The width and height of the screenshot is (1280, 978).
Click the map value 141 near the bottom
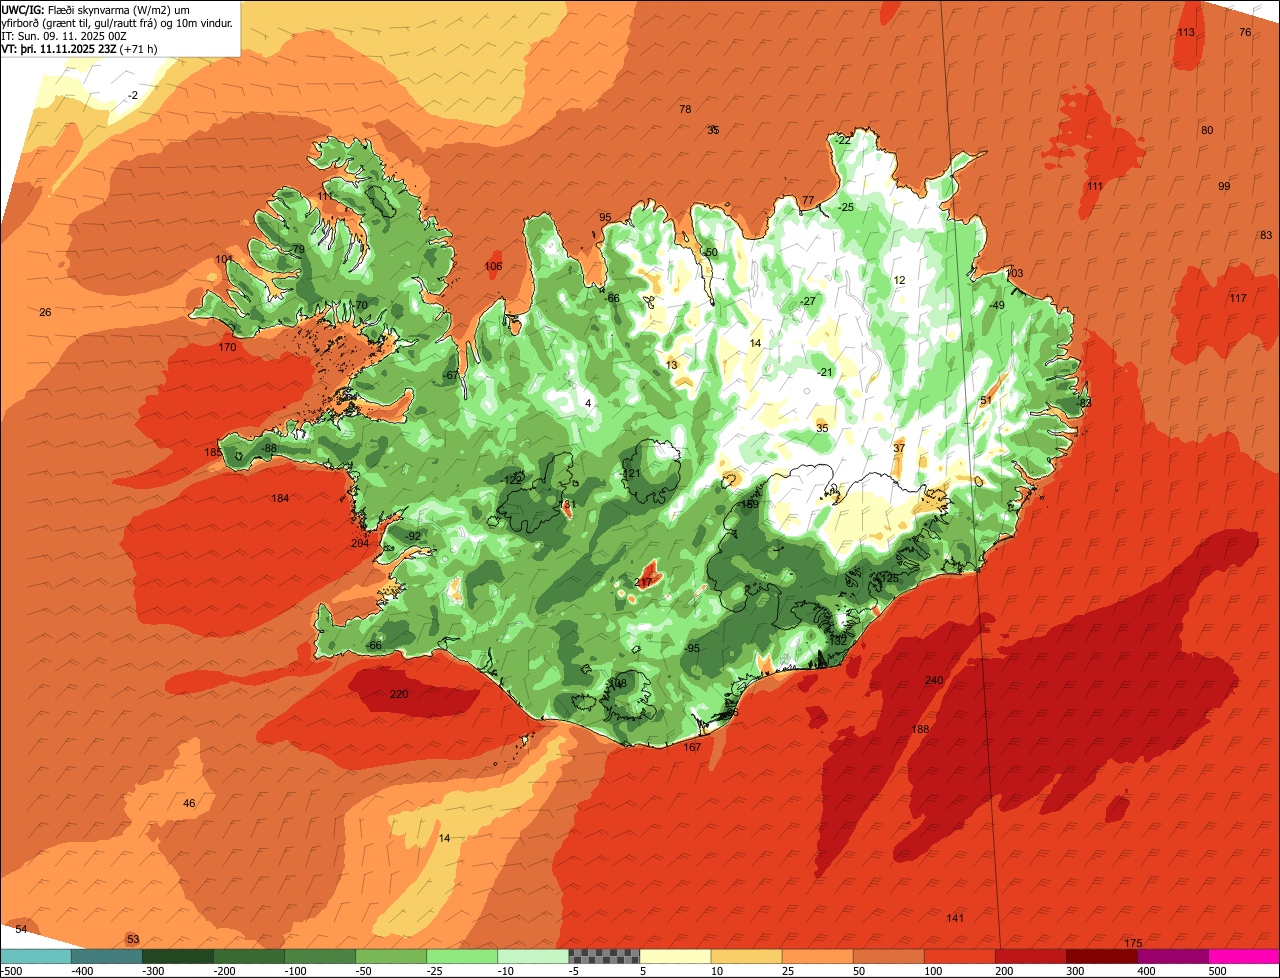955,918
